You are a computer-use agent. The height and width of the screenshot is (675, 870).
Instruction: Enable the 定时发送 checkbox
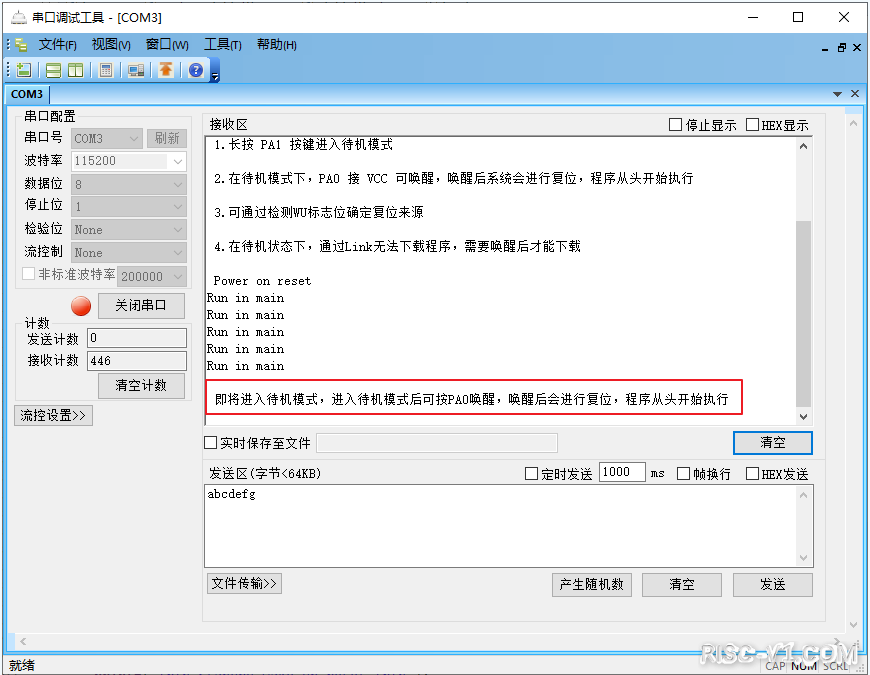click(532, 474)
